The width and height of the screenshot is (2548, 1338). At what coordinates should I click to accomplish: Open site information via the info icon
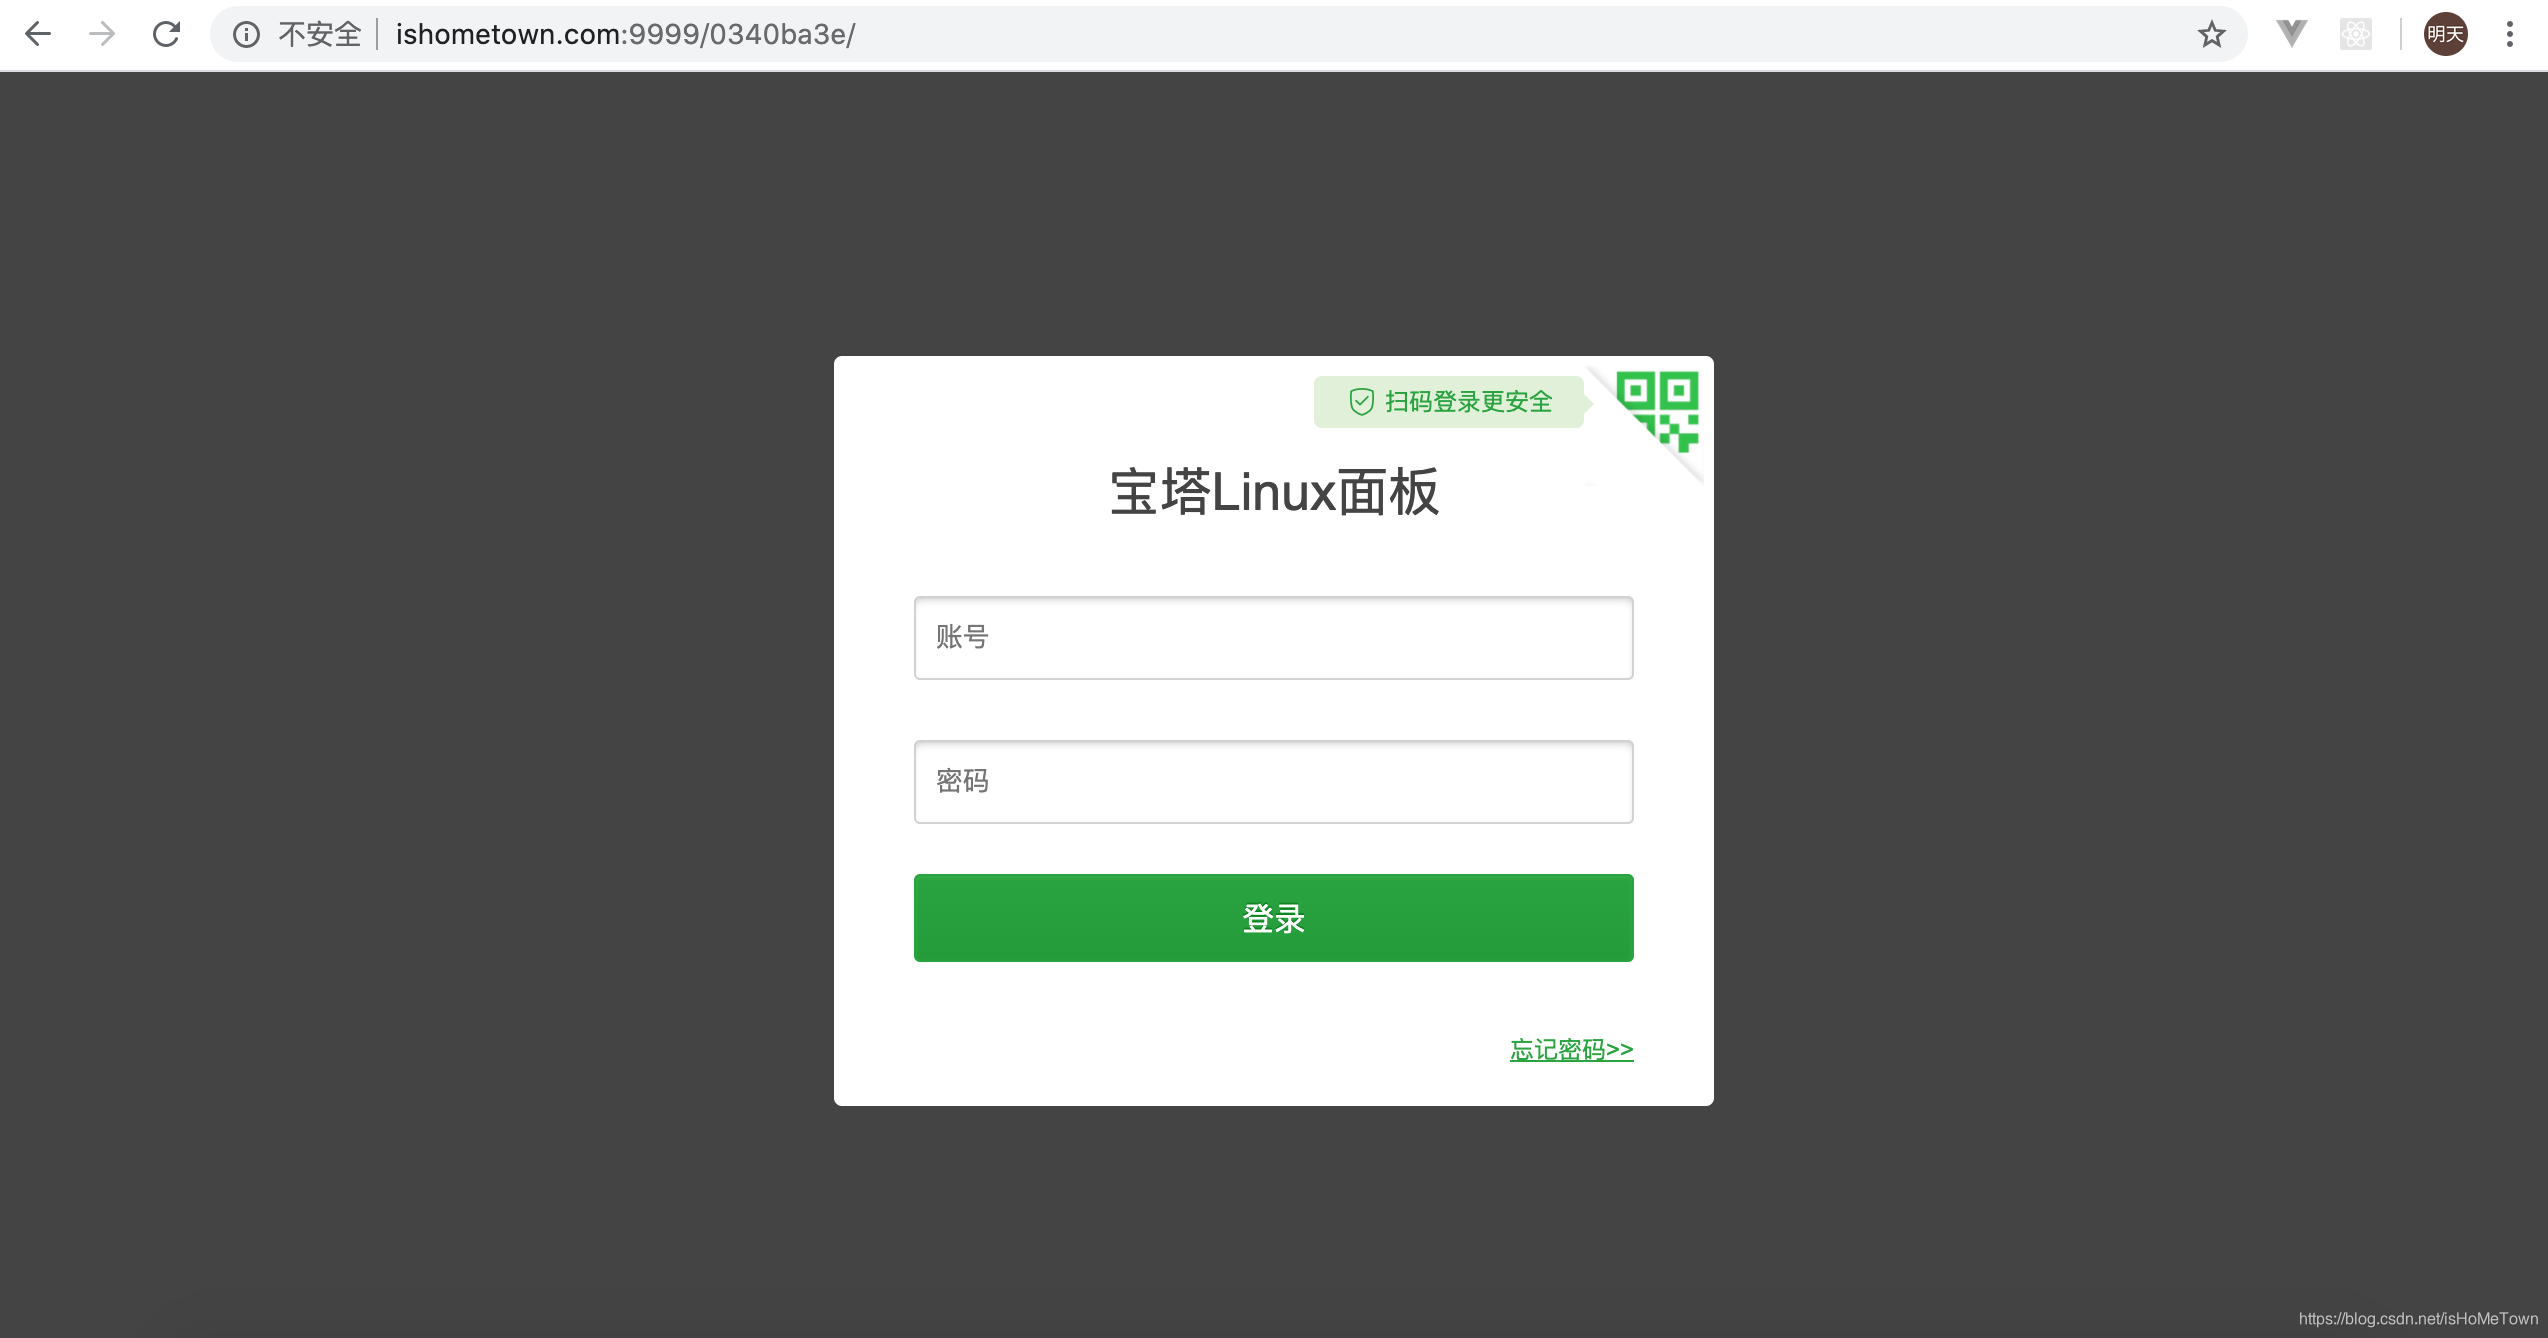point(246,35)
